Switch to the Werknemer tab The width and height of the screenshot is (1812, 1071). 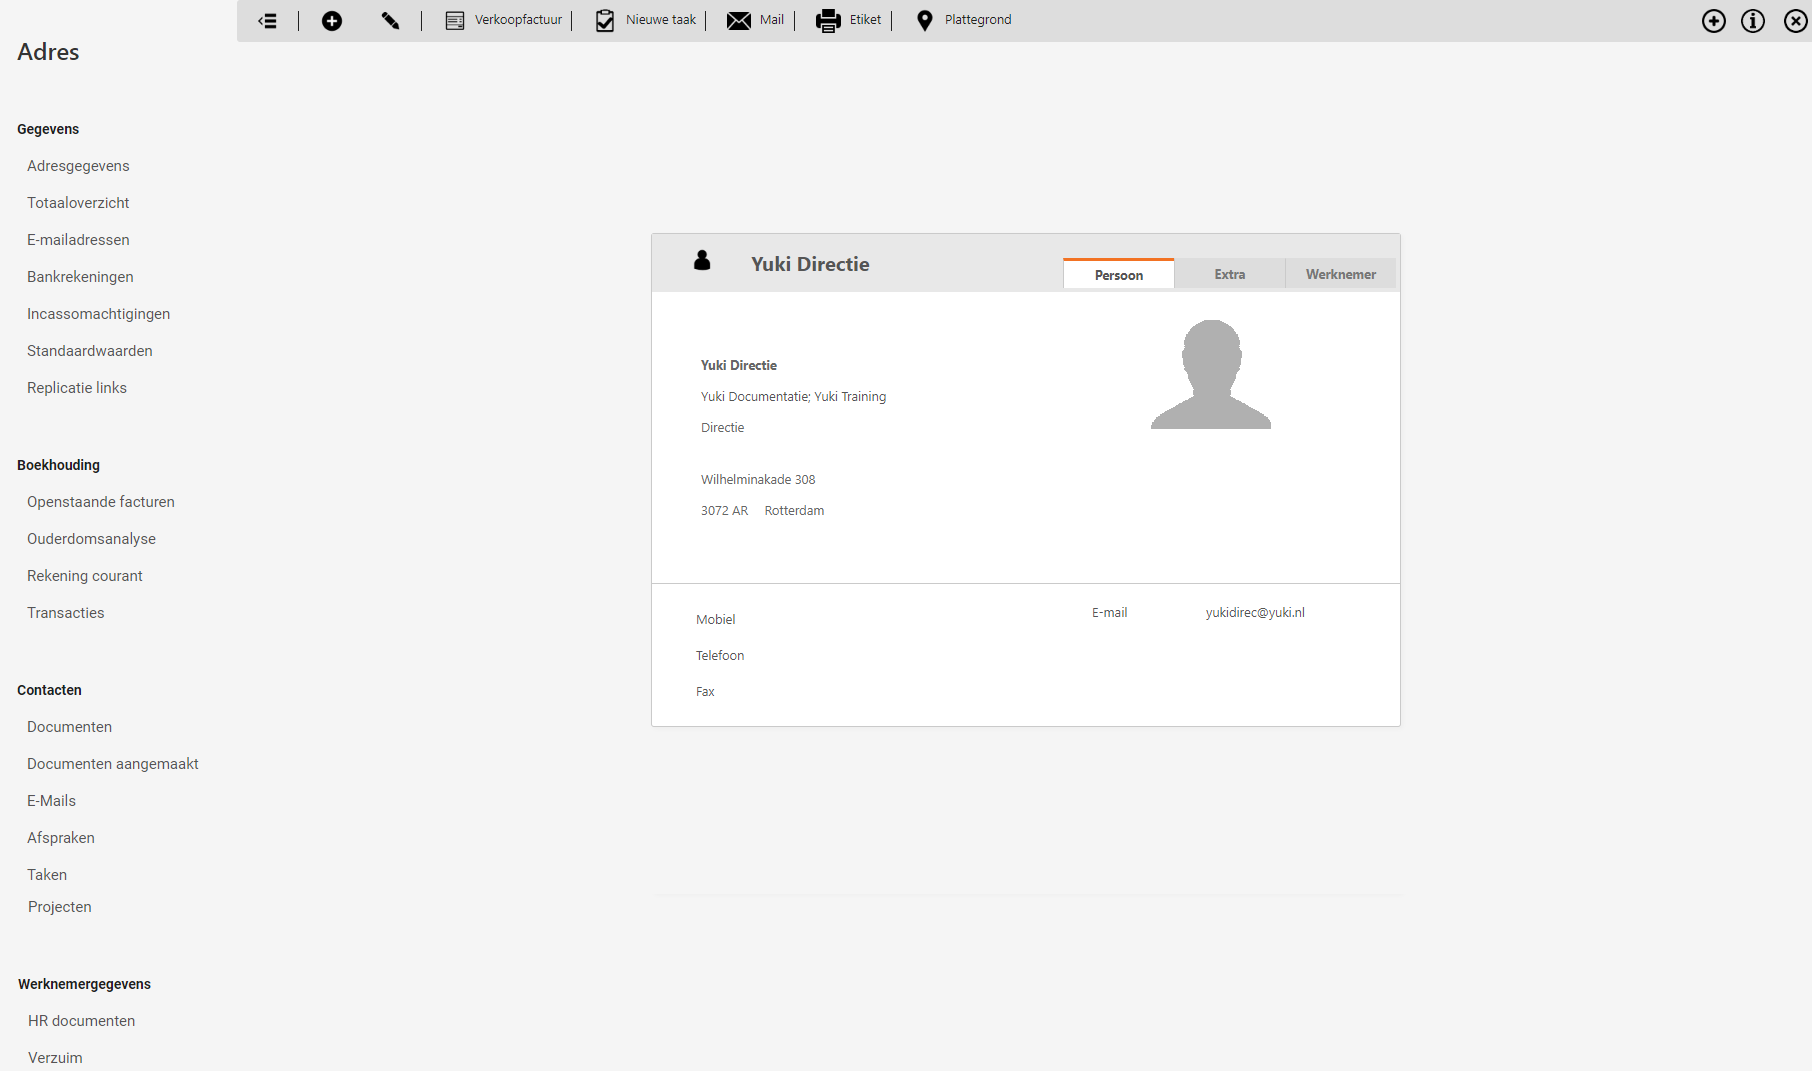click(x=1341, y=274)
